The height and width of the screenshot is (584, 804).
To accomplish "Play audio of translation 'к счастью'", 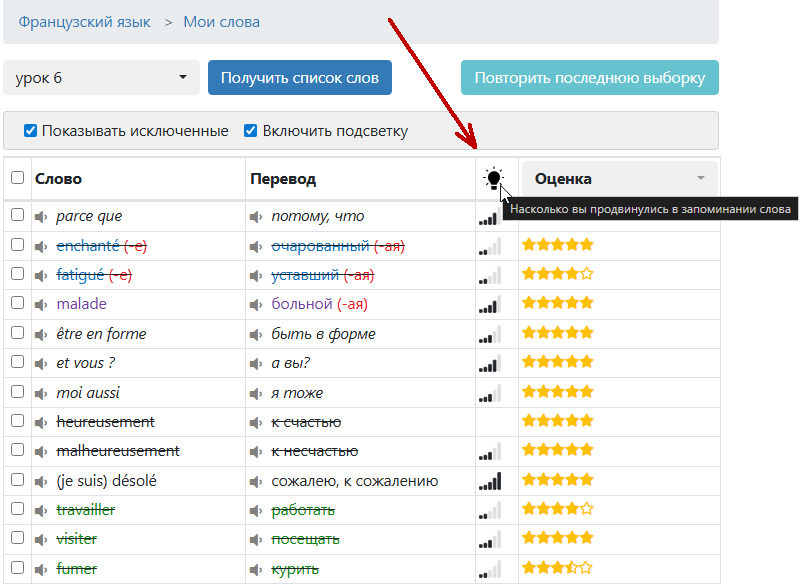I will (256, 422).
